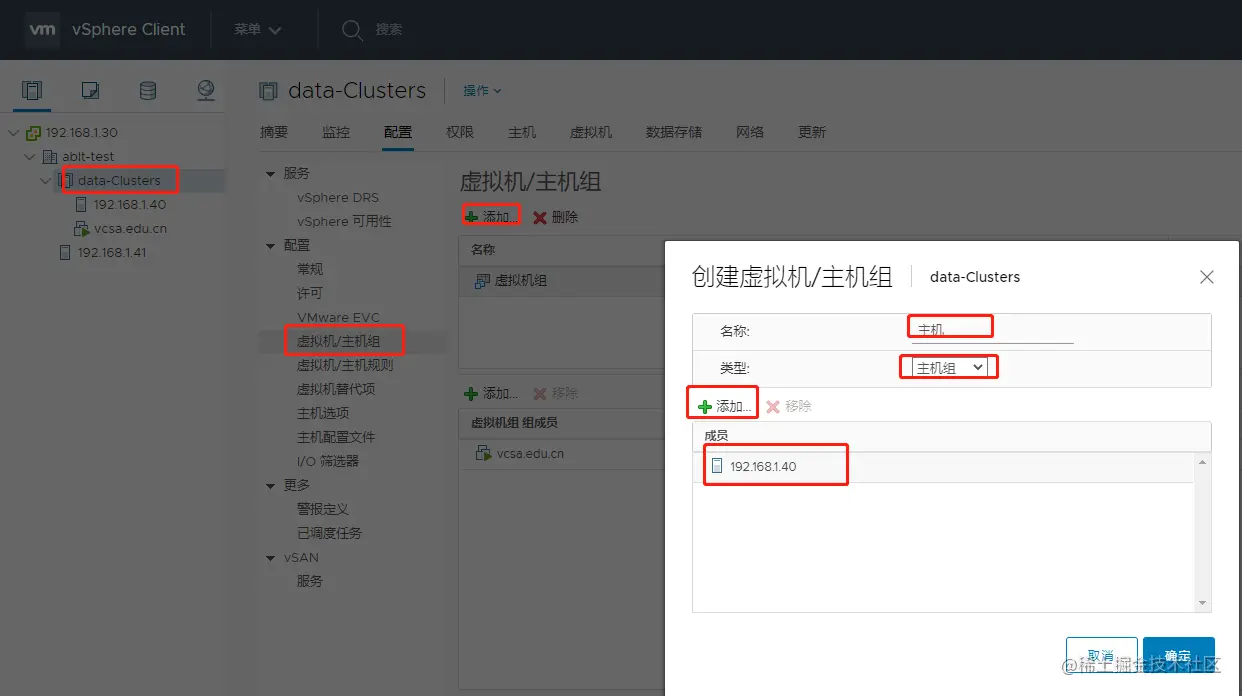This screenshot has width=1242, height=696.
Task: Open 警报定义 page
Action: click(323, 510)
